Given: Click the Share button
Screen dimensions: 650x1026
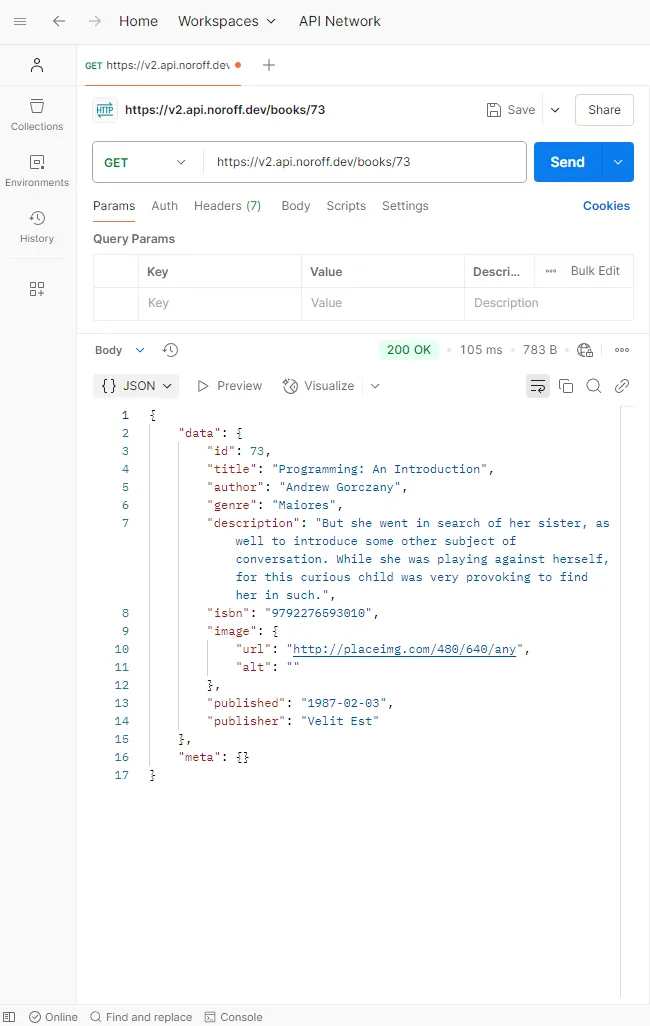Looking at the screenshot, I should [x=604, y=110].
